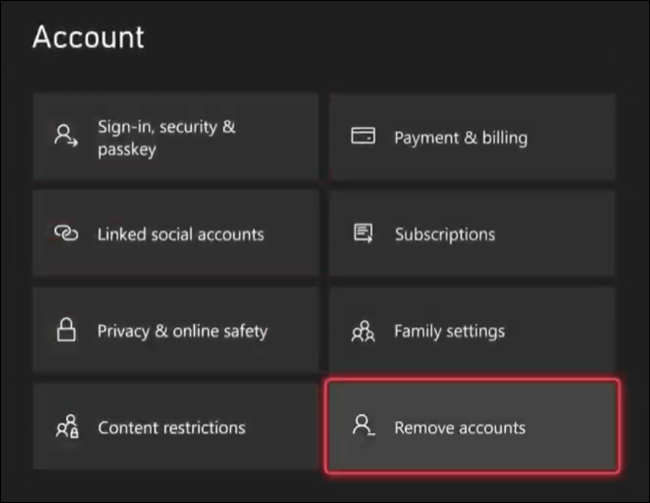Click the Account page heading
The height and width of the screenshot is (503, 650).
(88, 37)
